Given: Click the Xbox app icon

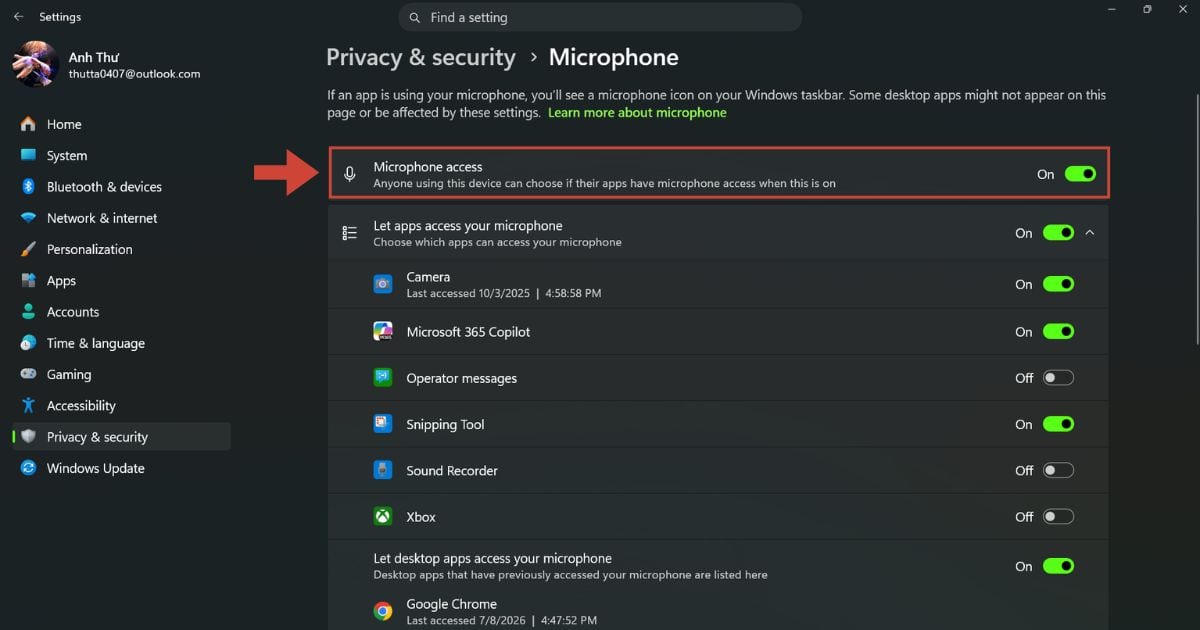Looking at the screenshot, I should pyautogui.click(x=383, y=517).
